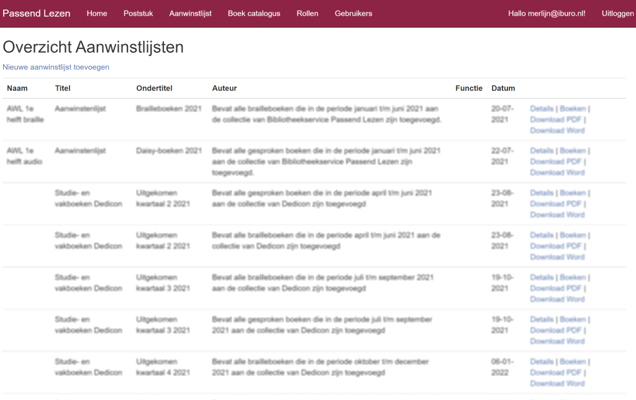This screenshot has width=636, height=400.
Task: Open the Home menu item
Action: (x=97, y=14)
